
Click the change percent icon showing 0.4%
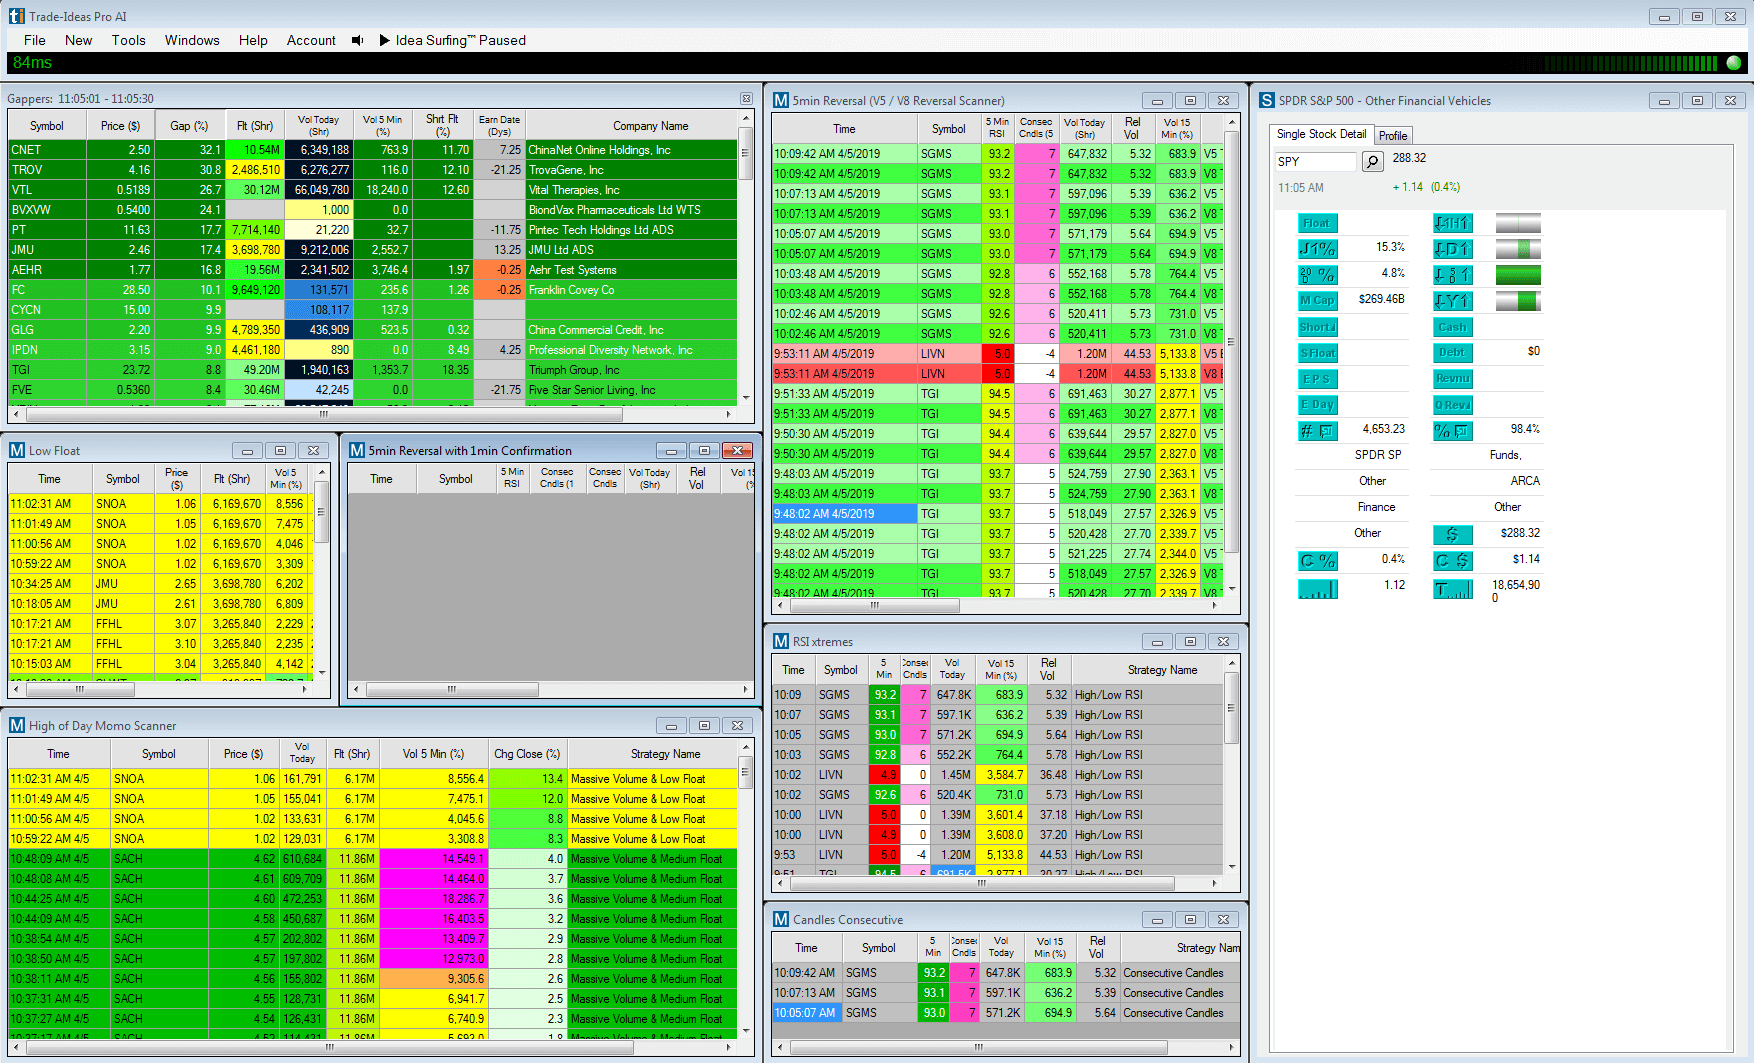[1317, 561]
